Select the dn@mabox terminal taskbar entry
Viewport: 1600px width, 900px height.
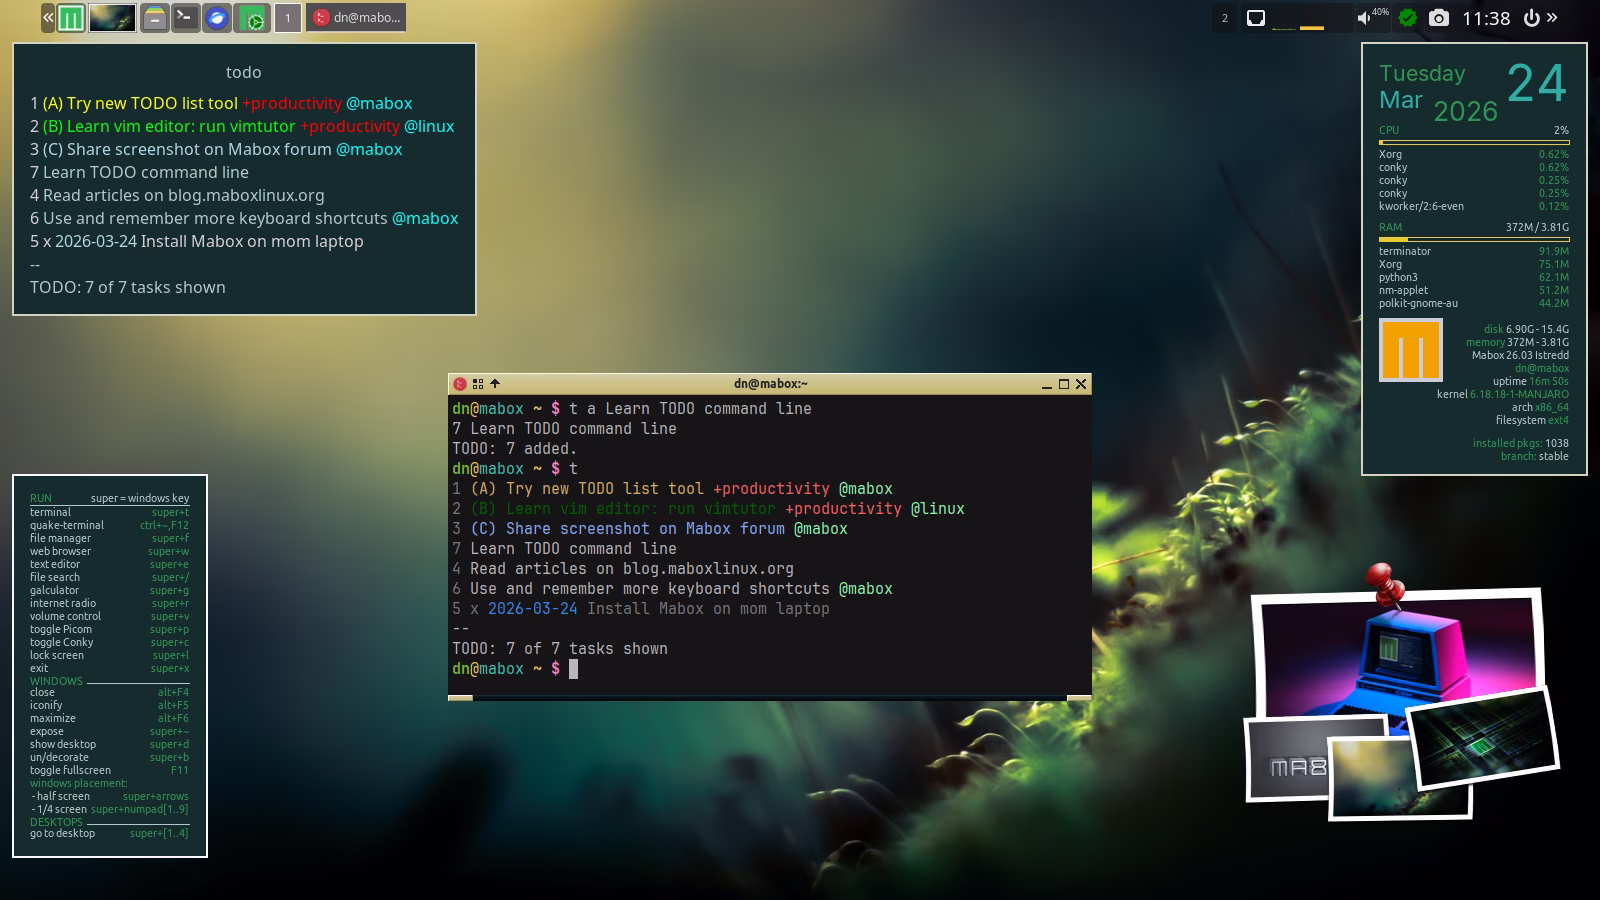pyautogui.click(x=356, y=18)
